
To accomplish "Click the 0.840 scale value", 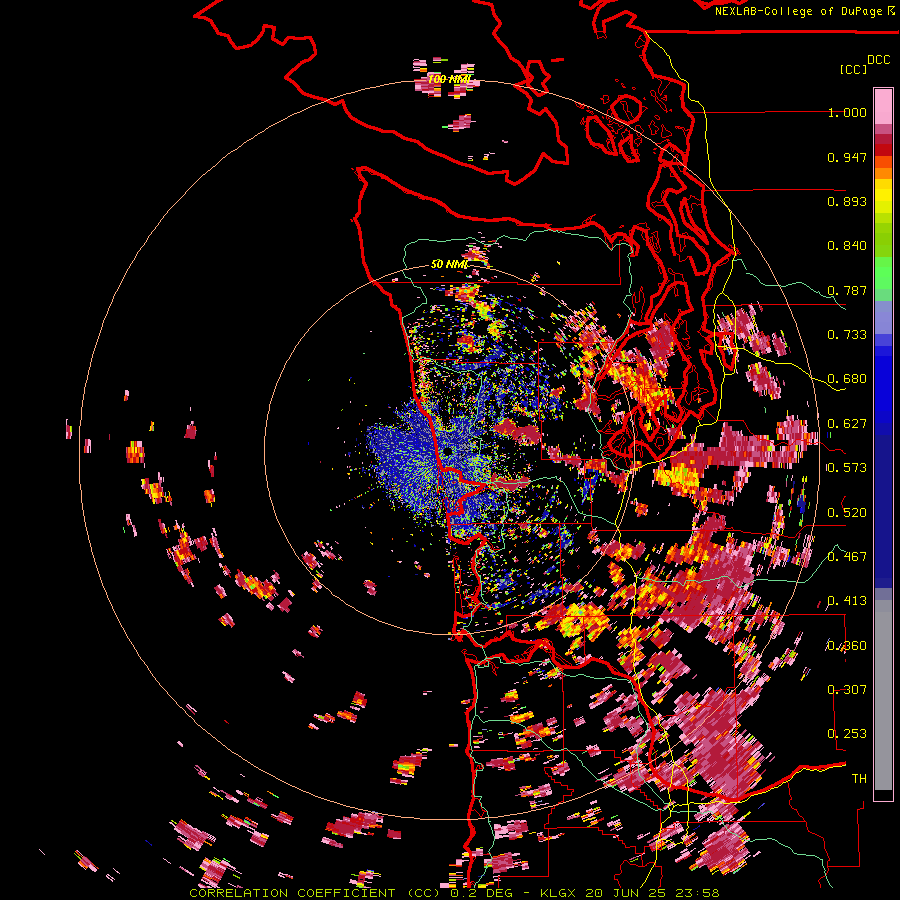I will point(847,246).
